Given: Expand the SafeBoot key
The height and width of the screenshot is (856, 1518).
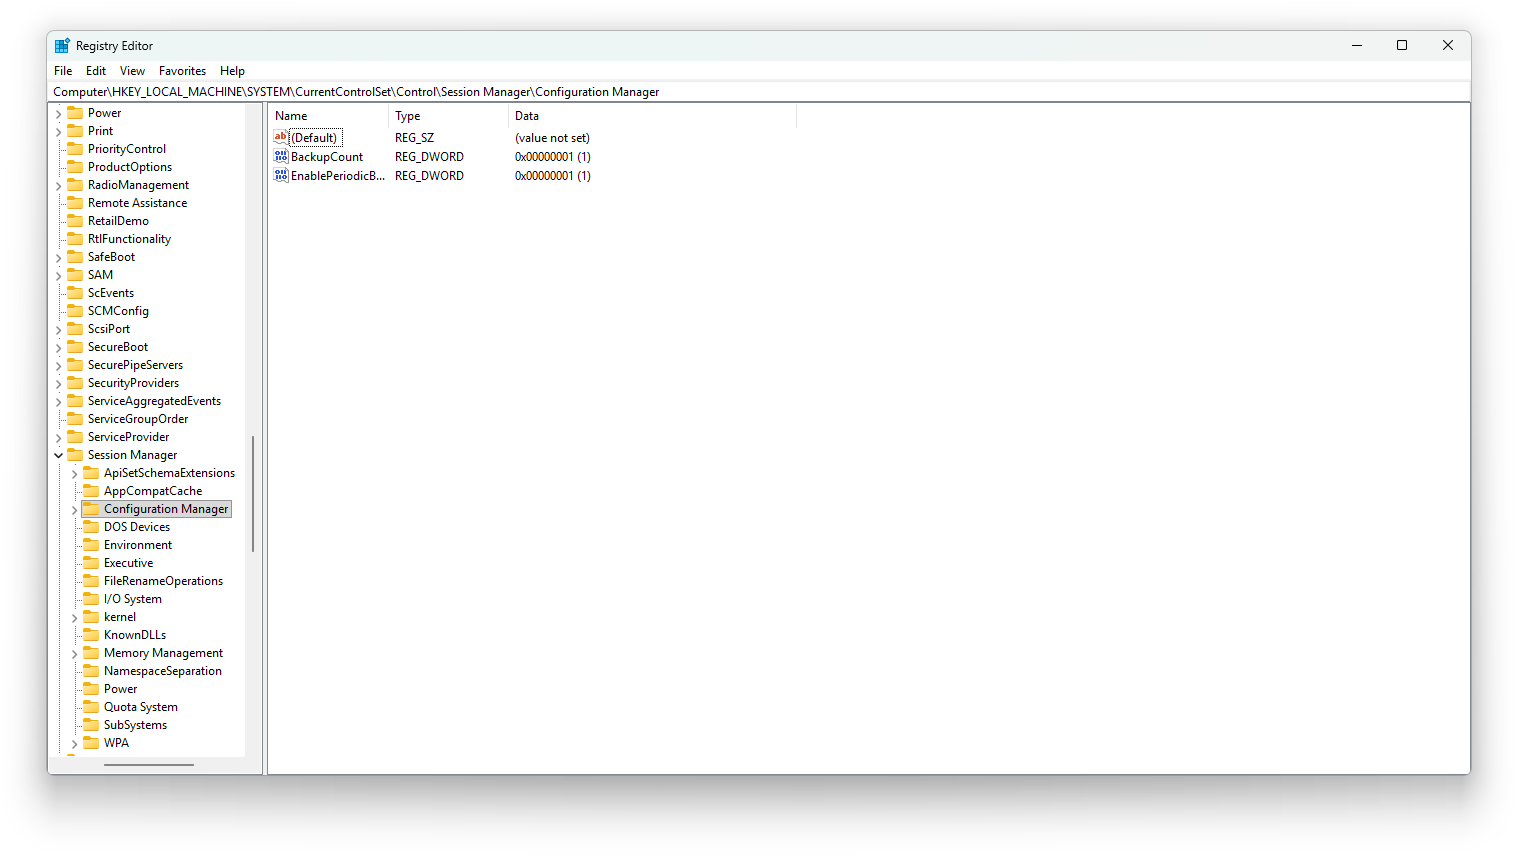Looking at the screenshot, I should [59, 258].
